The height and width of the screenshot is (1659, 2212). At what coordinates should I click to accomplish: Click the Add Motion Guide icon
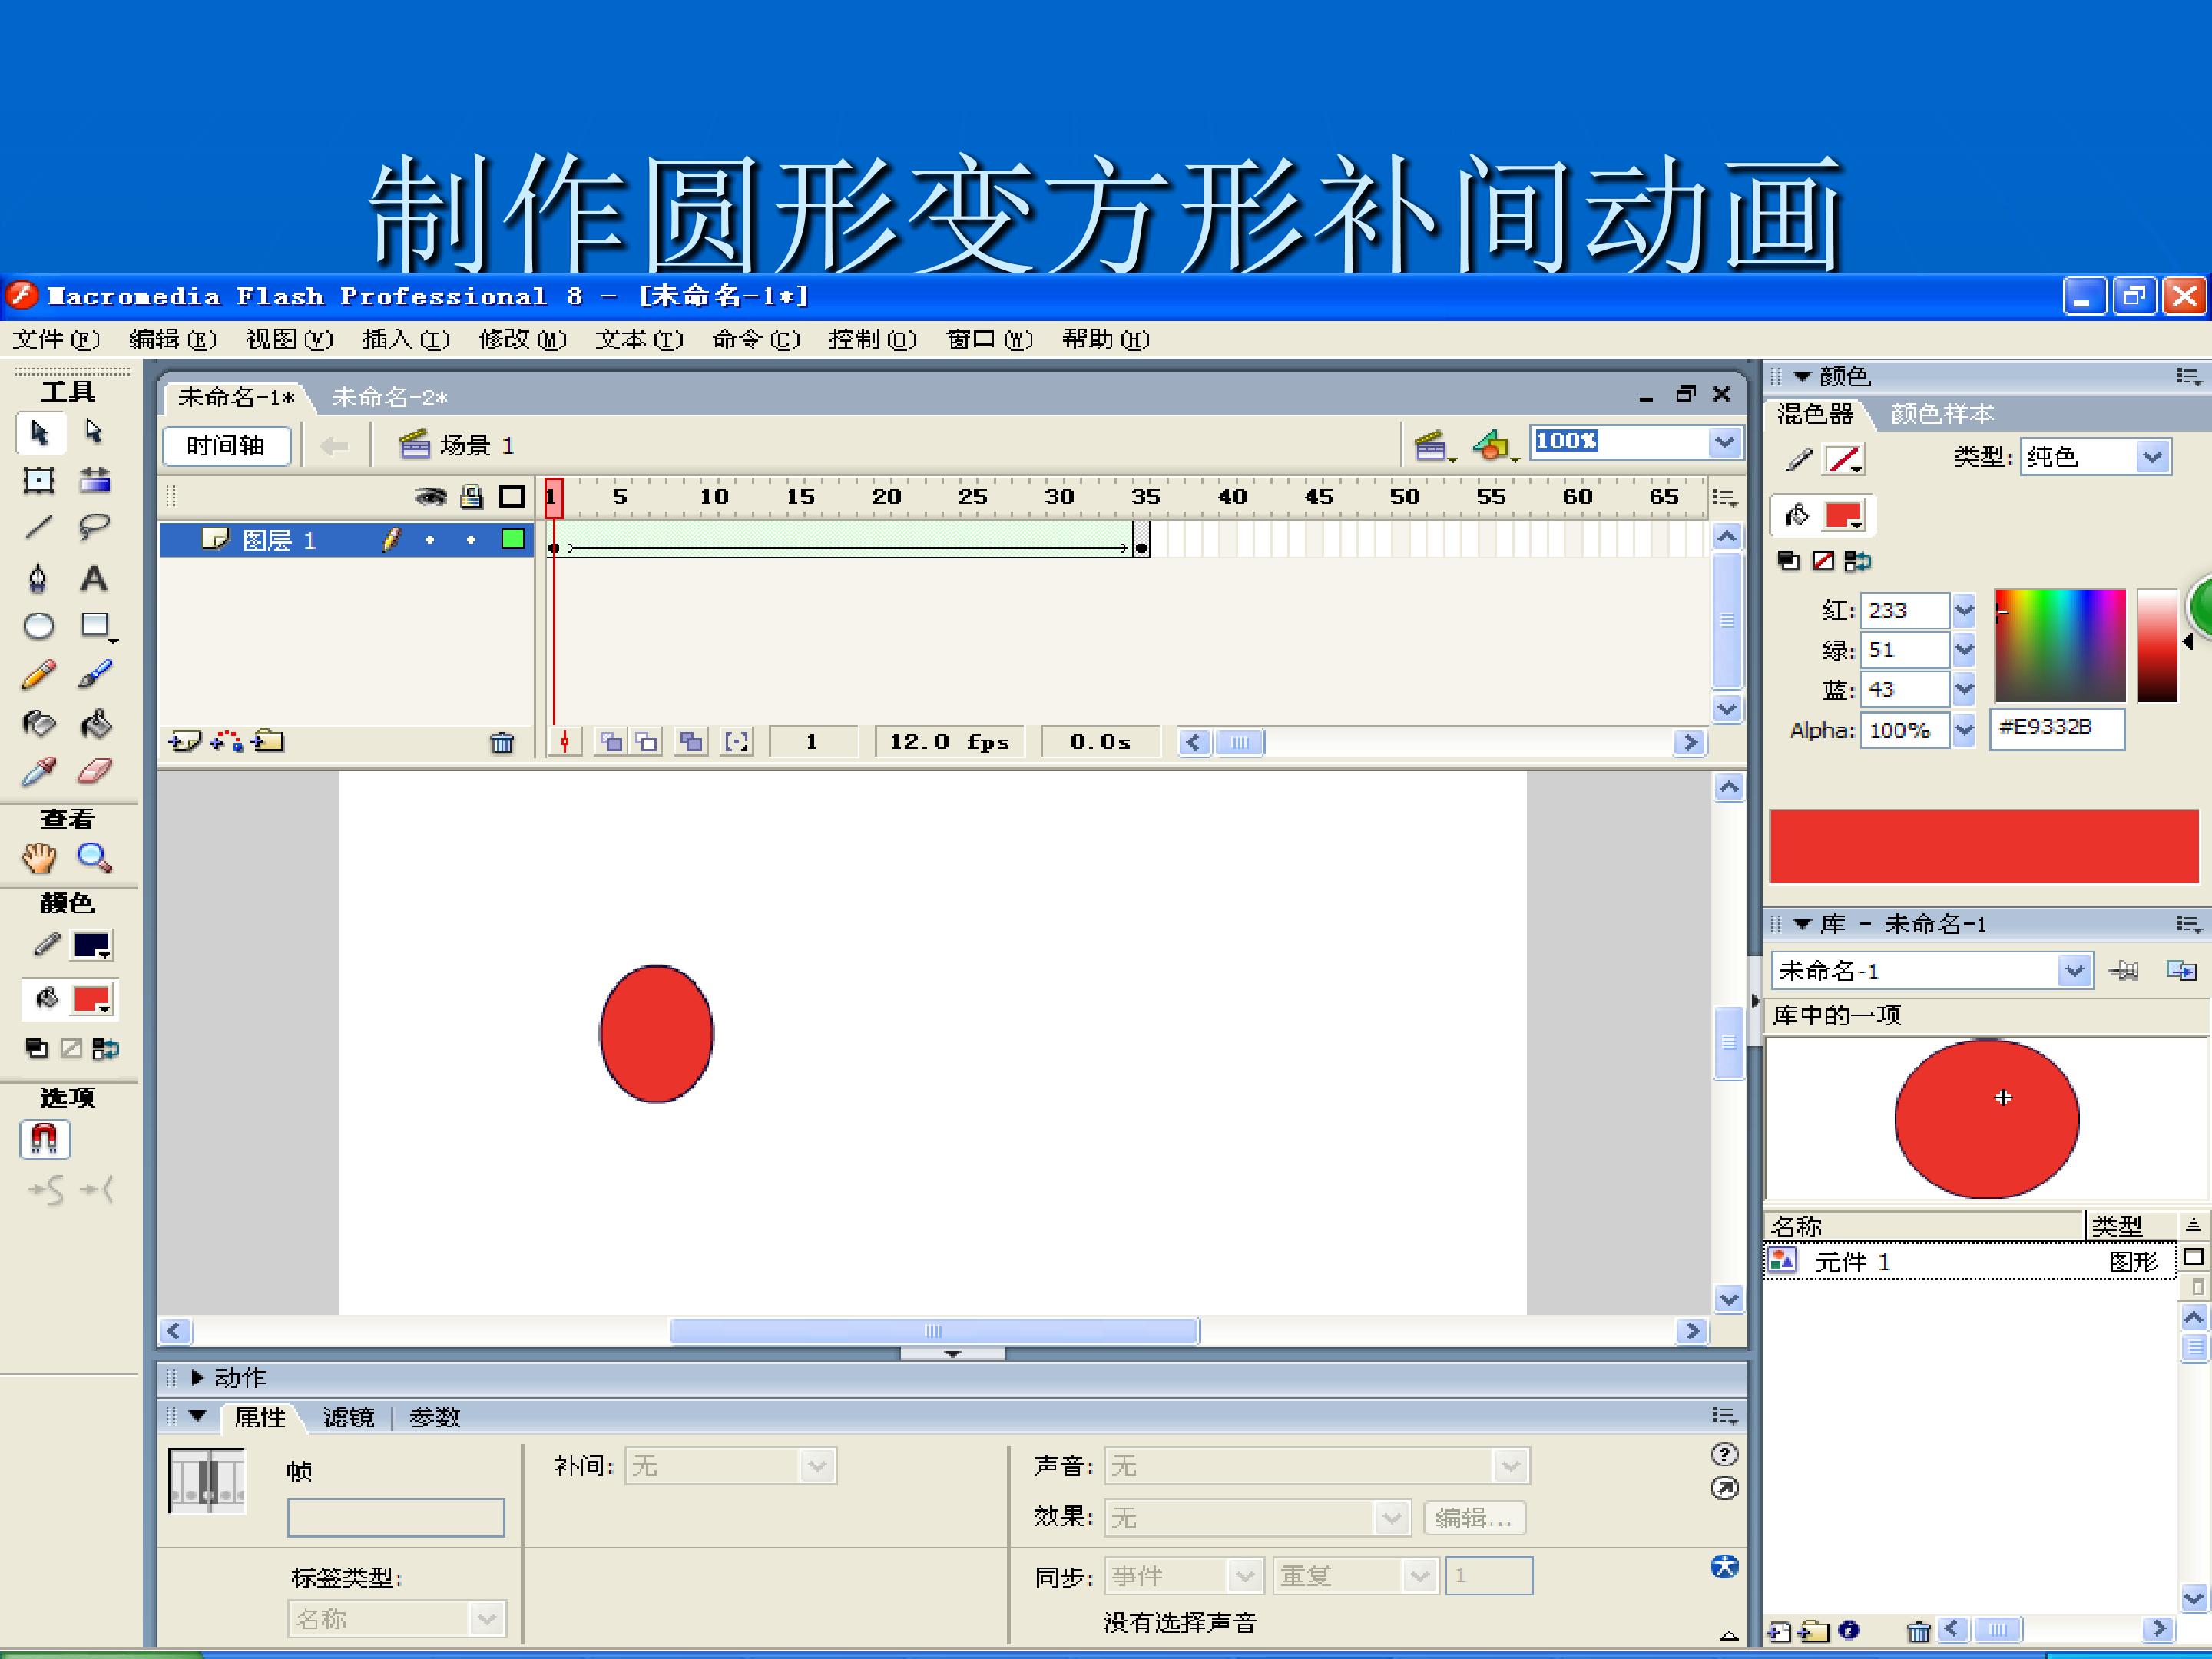(x=227, y=741)
